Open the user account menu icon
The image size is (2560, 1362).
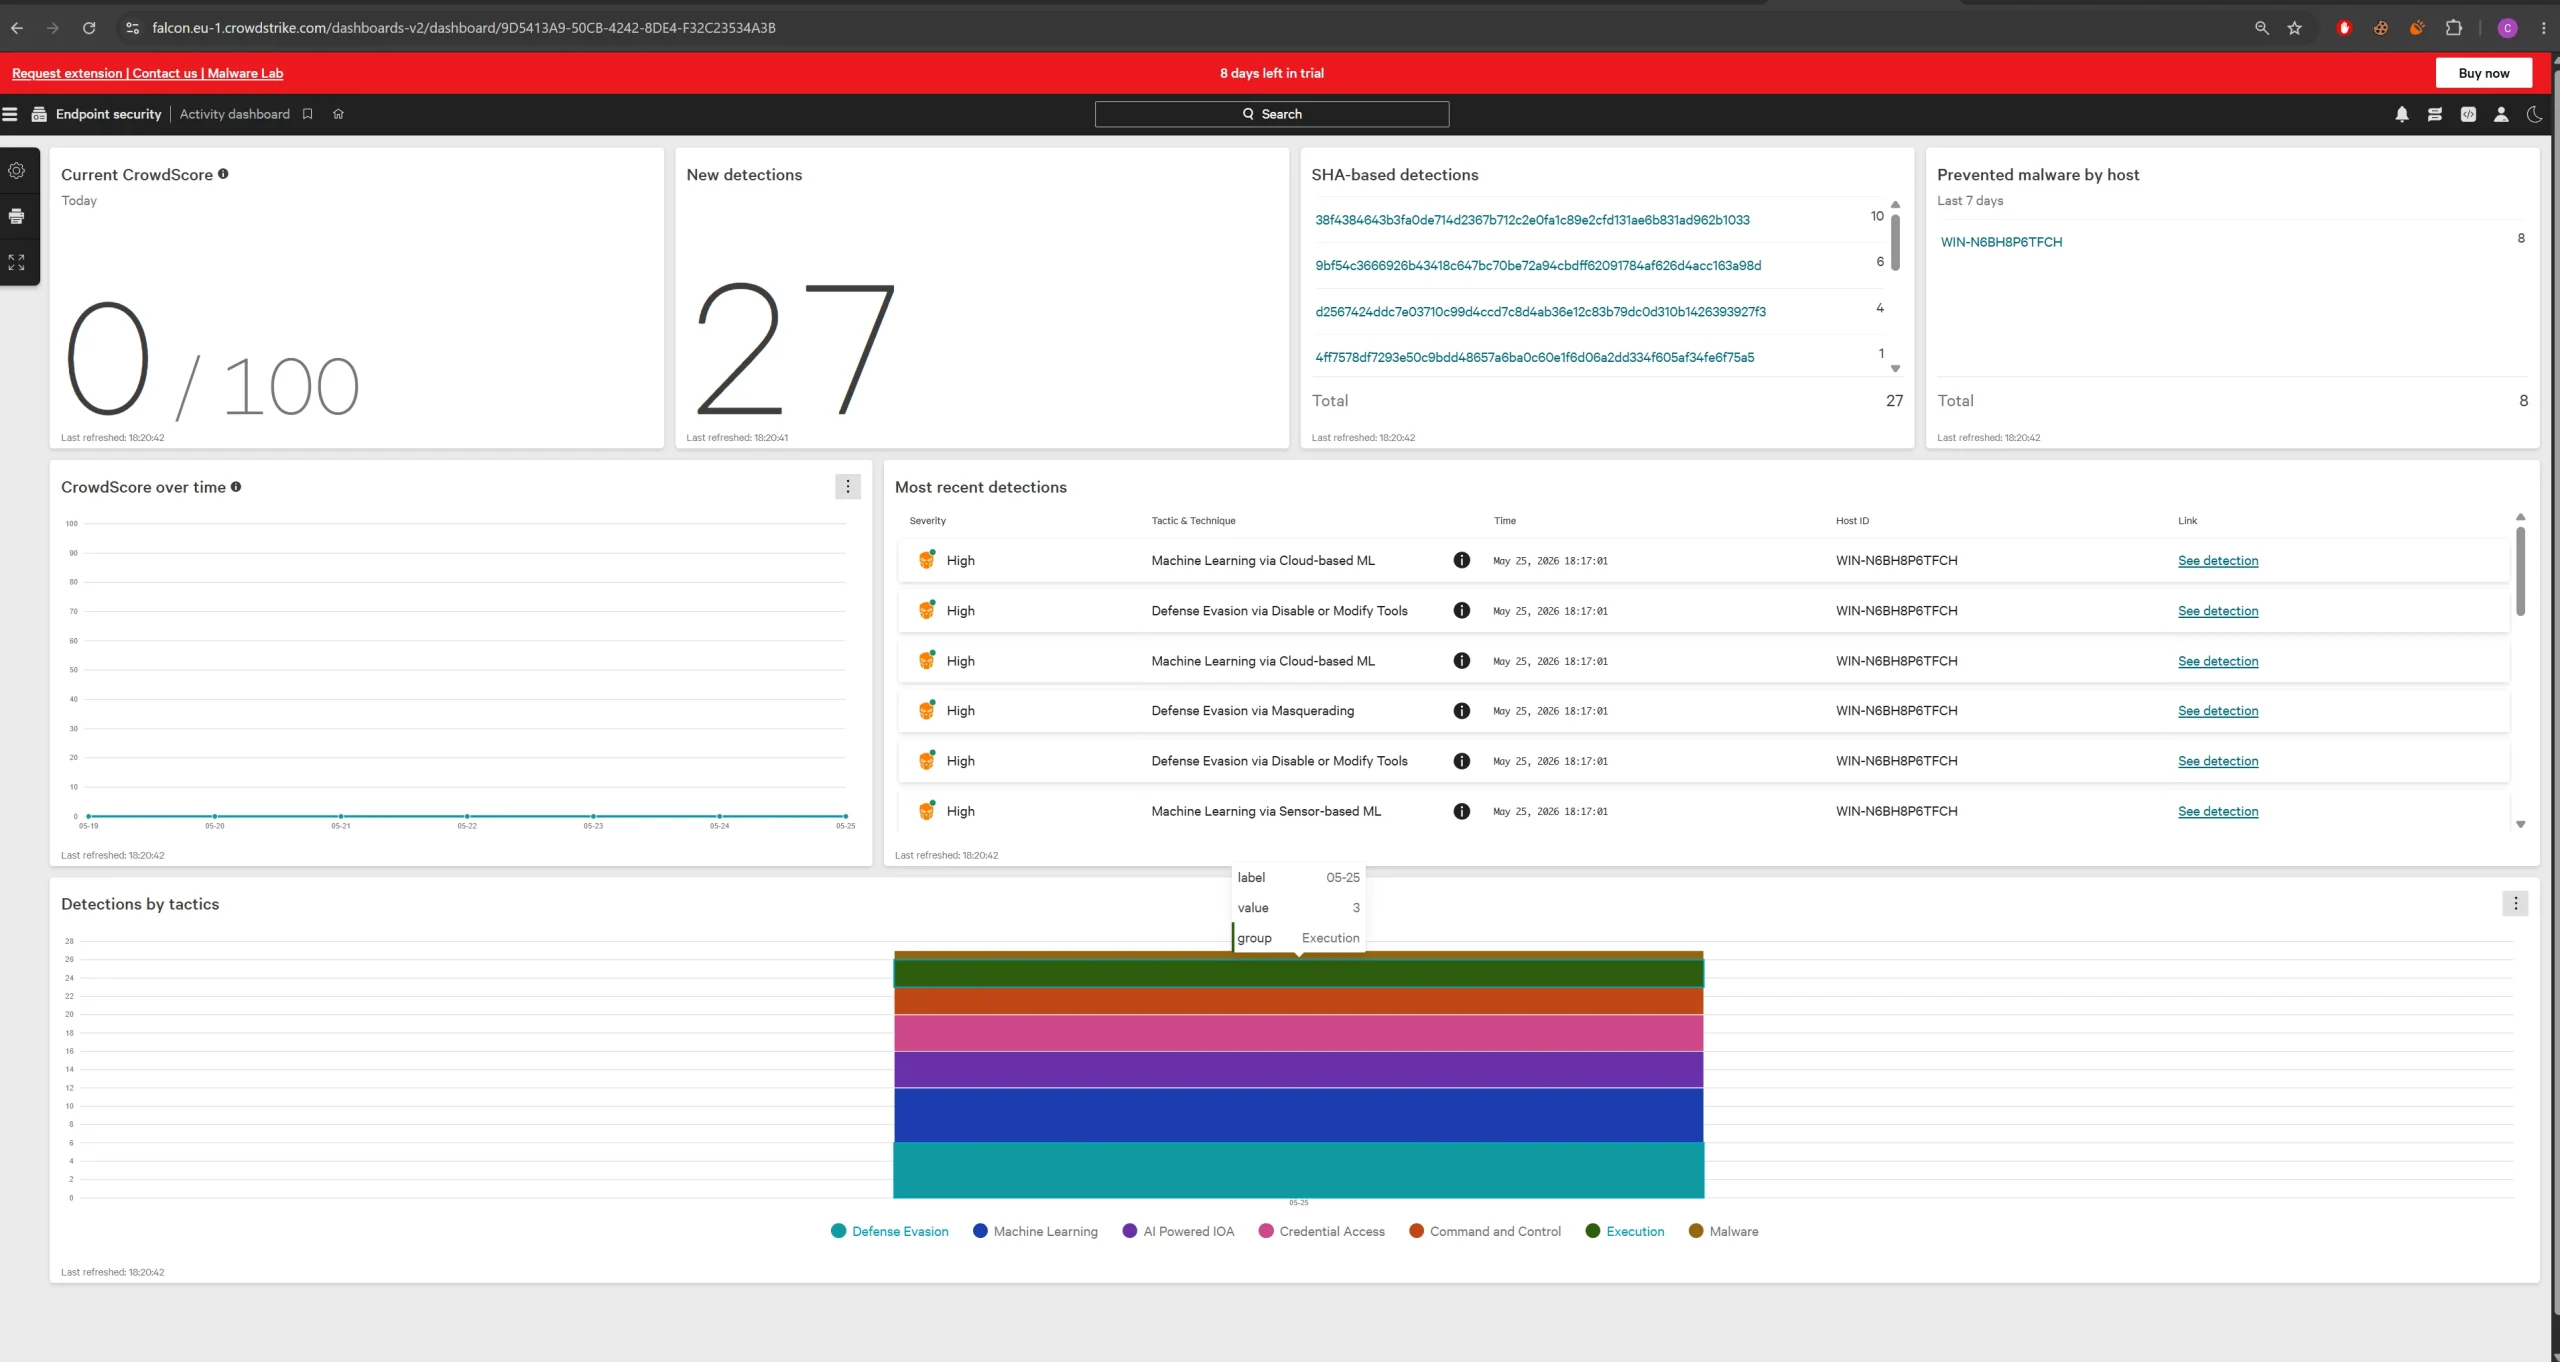click(2501, 114)
